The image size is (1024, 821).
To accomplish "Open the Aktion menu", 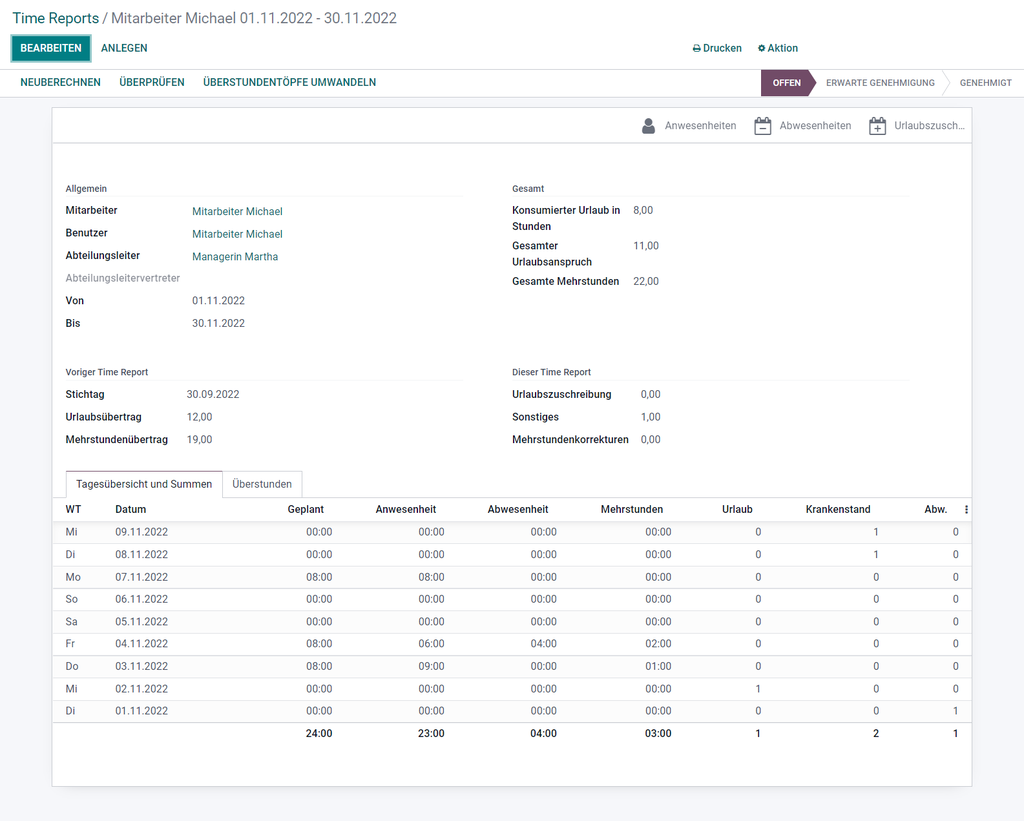I will [777, 48].
